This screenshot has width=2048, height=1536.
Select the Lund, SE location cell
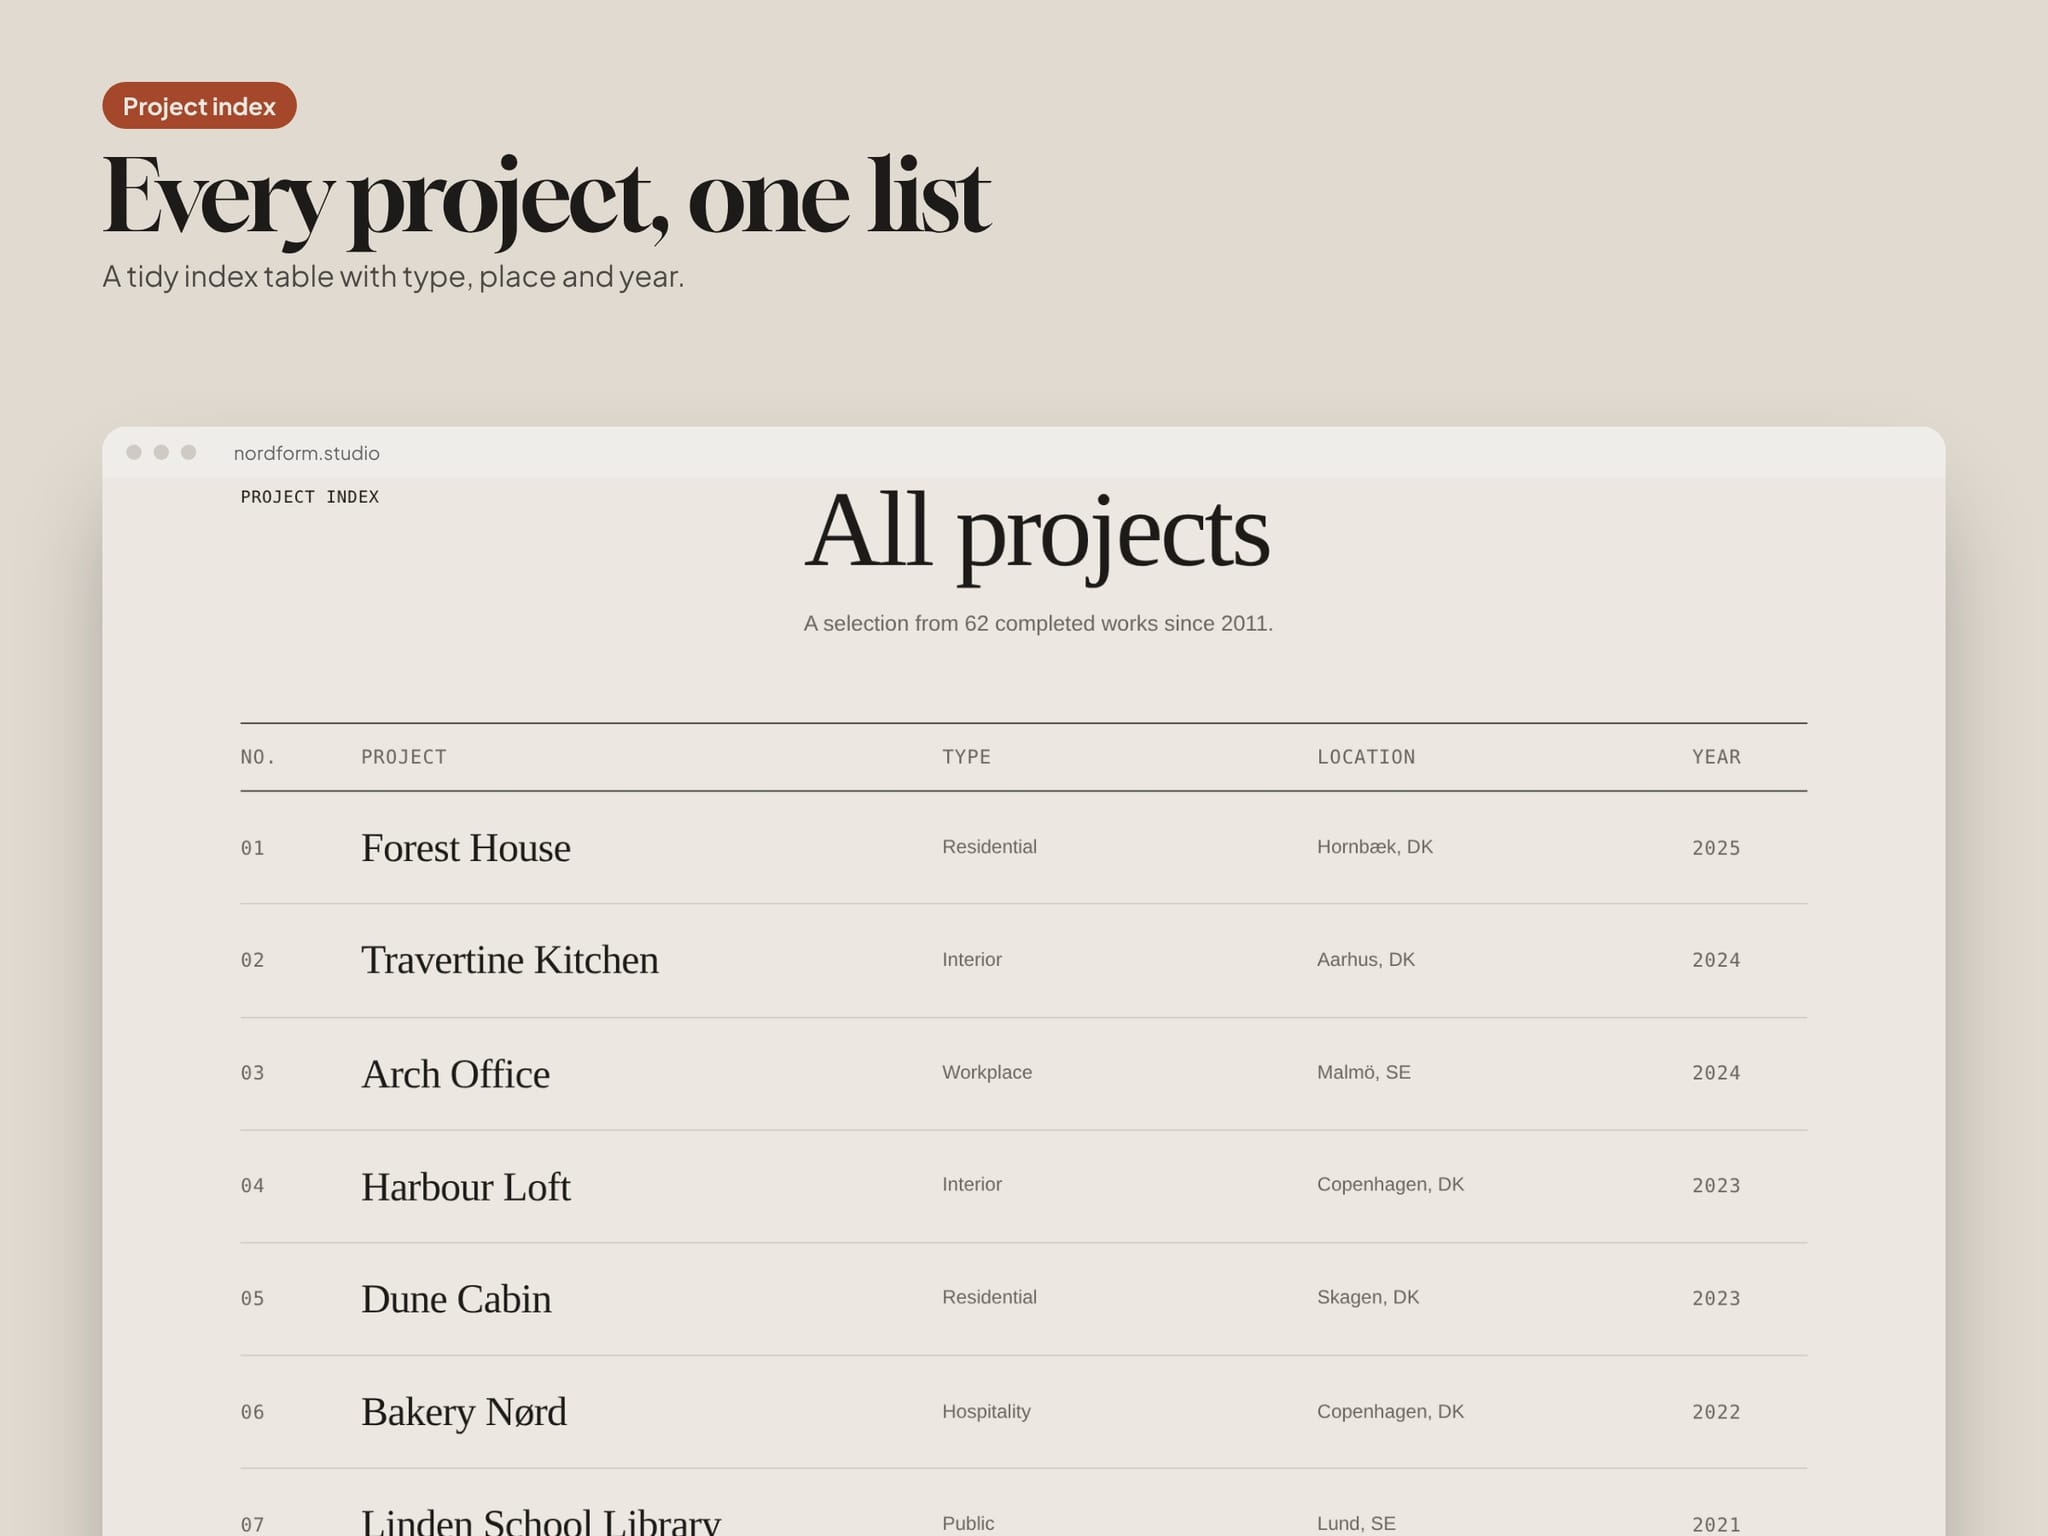point(1356,1523)
